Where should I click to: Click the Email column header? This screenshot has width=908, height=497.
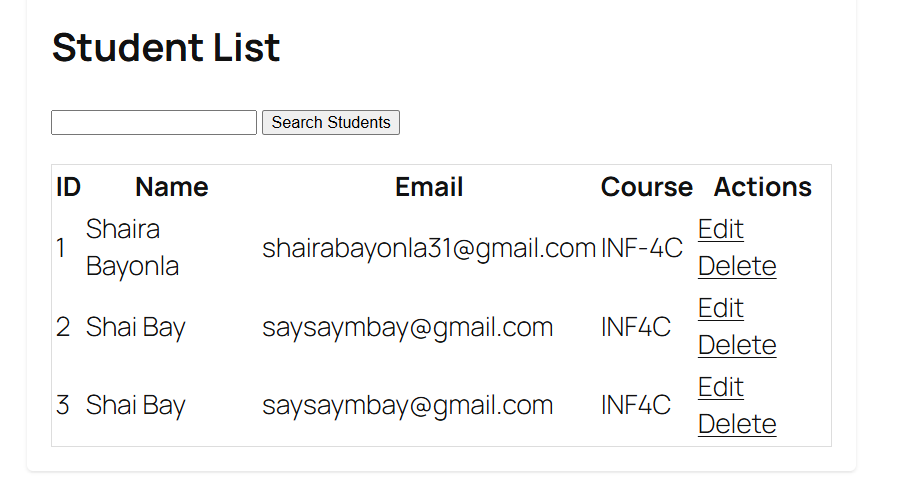pyautogui.click(x=429, y=187)
